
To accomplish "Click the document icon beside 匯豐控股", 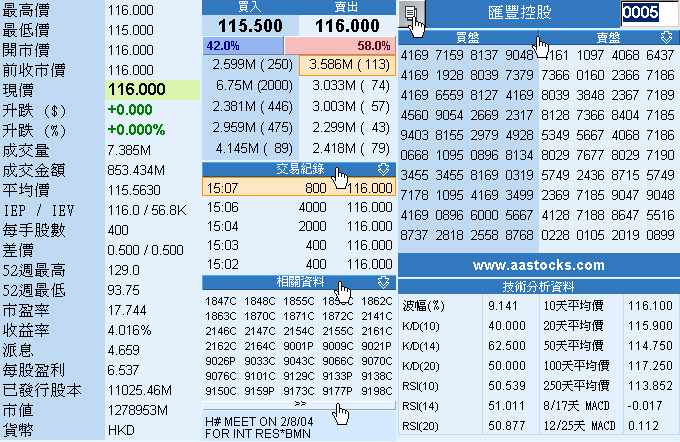I will [411, 14].
